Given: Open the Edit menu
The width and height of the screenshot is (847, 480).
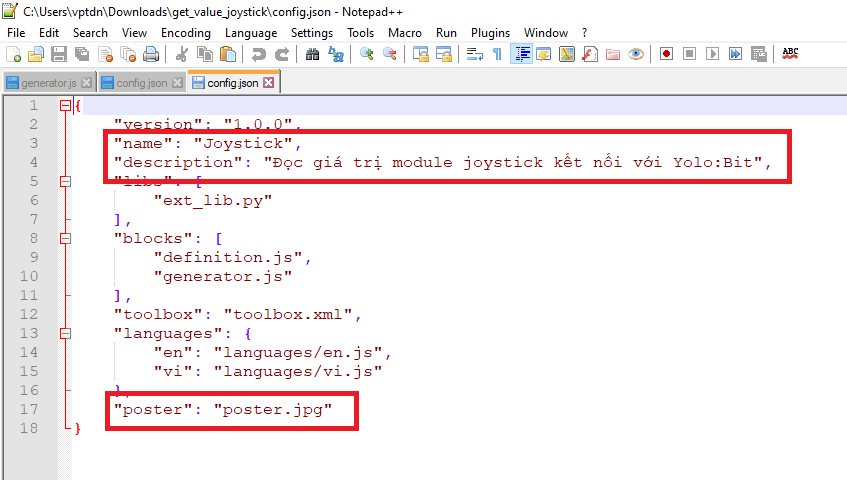Looking at the screenshot, I should coord(49,33).
